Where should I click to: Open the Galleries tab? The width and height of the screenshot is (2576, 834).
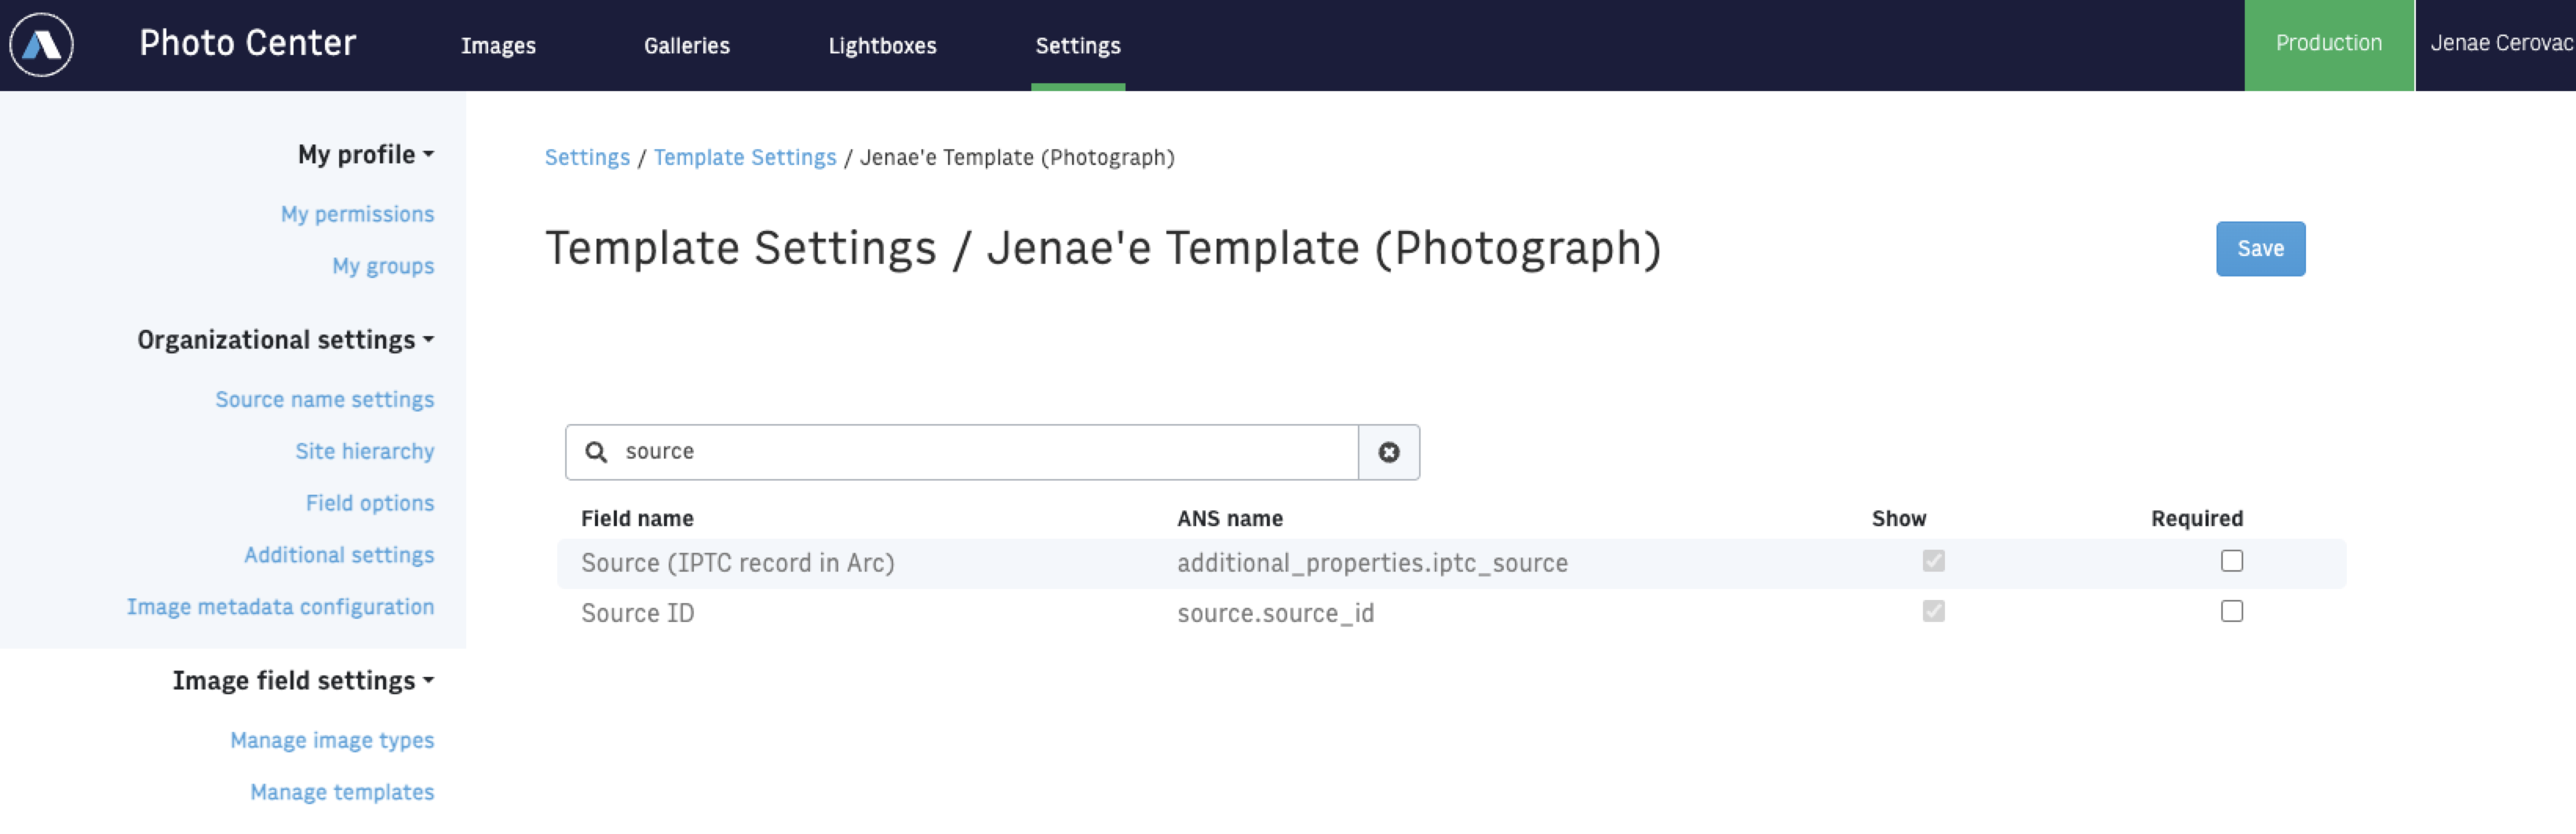point(687,45)
